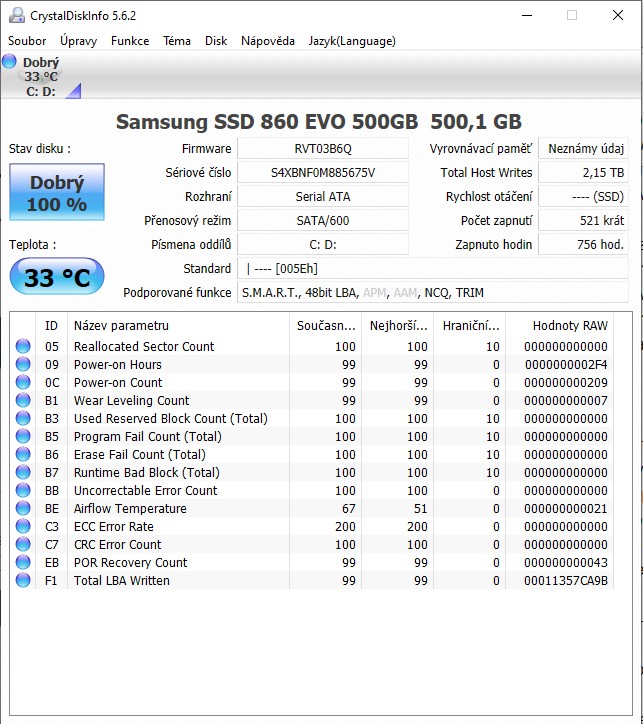Click the Současn... column header

(x=326, y=326)
